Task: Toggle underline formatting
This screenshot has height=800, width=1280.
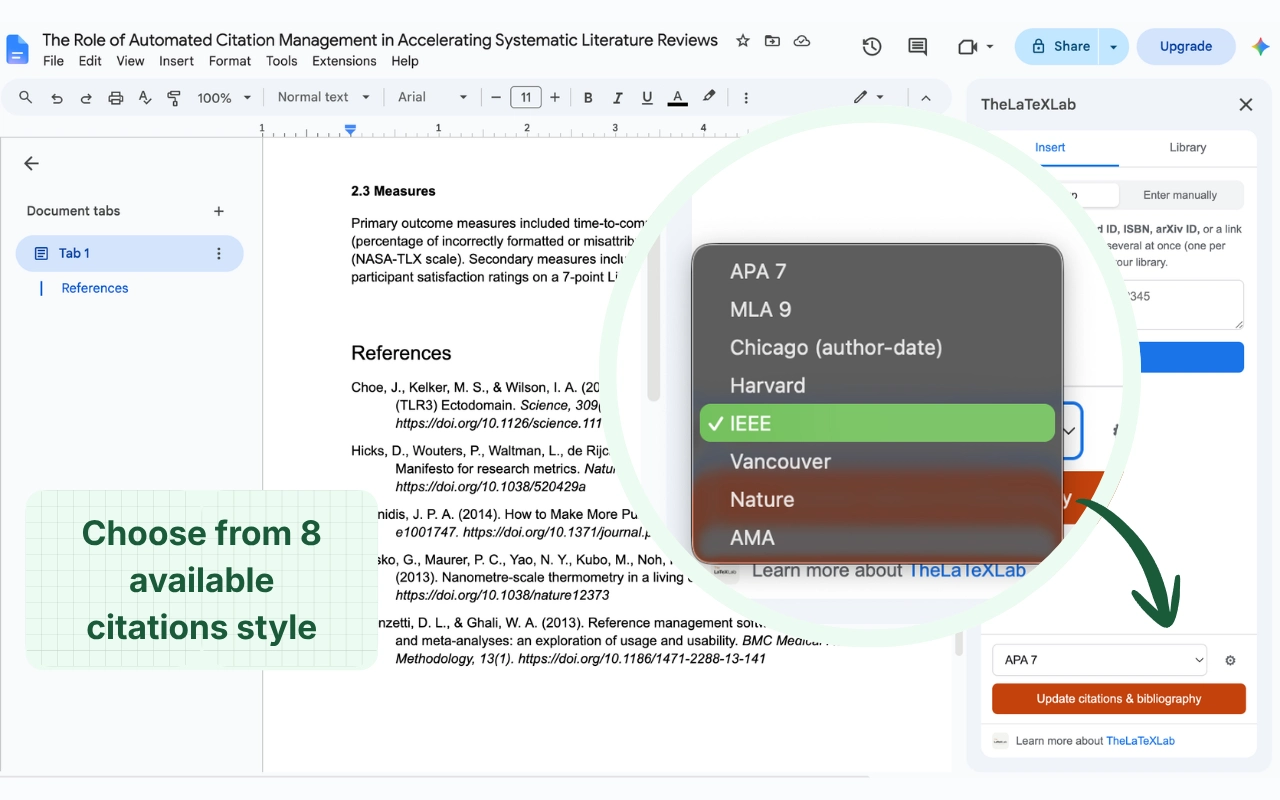Action: 647,97
